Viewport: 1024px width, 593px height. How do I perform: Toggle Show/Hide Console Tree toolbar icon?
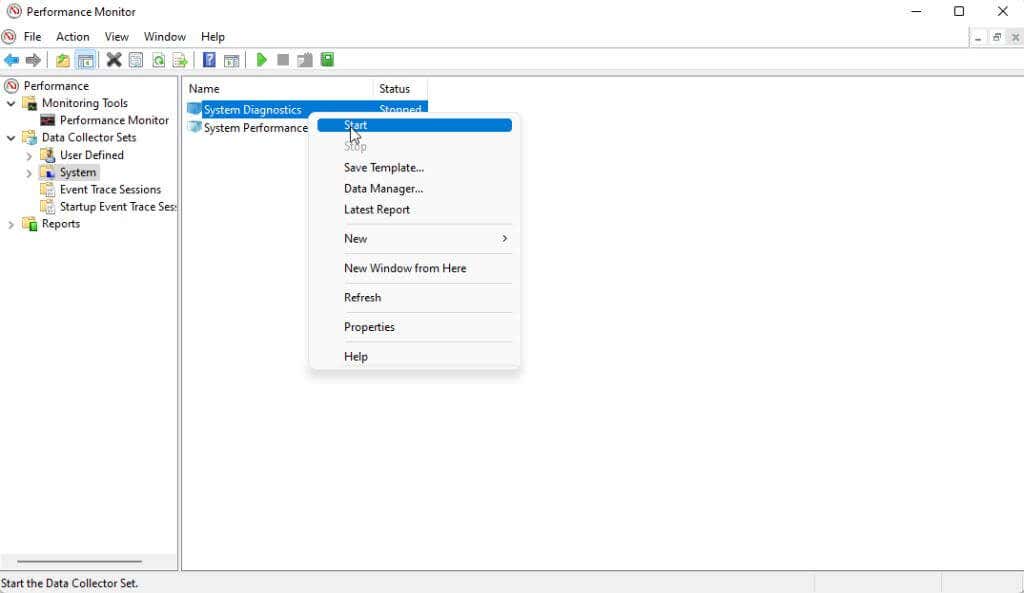coord(86,60)
